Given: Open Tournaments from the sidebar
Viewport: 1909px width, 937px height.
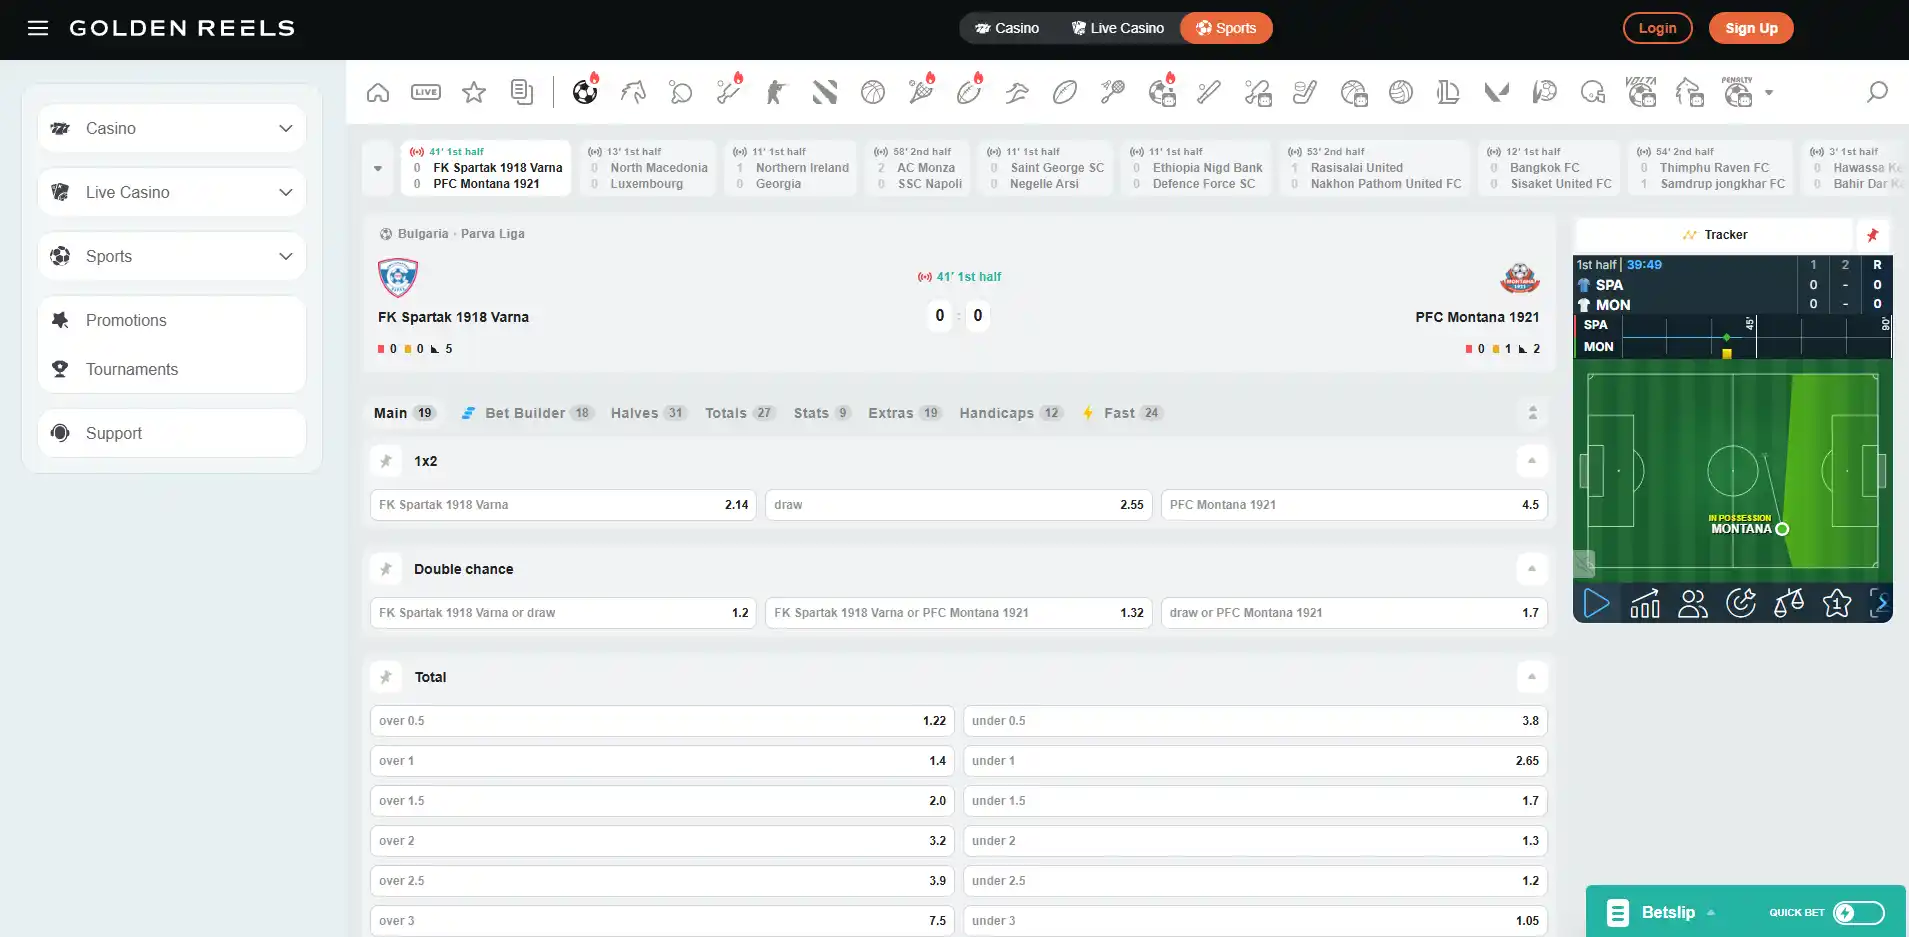Looking at the screenshot, I should [172, 369].
